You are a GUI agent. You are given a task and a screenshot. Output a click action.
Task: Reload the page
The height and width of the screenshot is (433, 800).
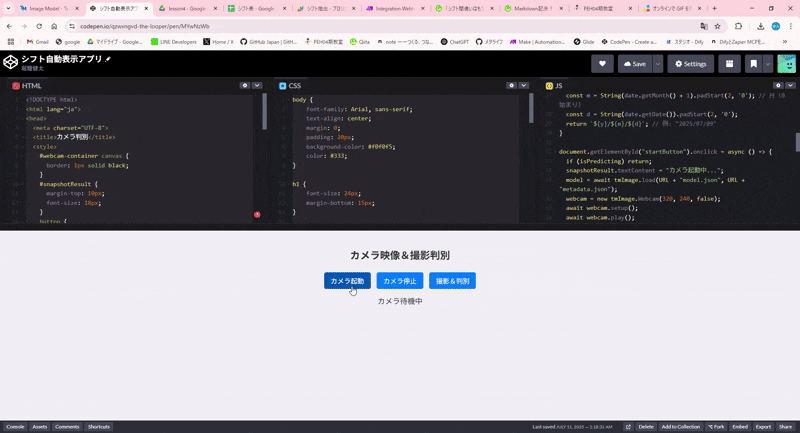[x=39, y=26]
